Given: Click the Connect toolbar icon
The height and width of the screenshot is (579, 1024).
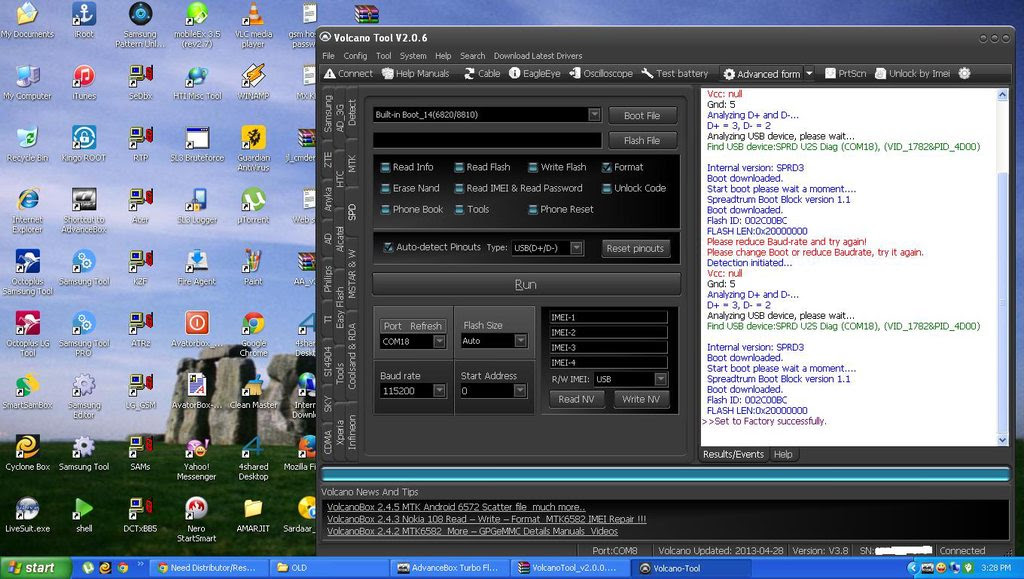Looking at the screenshot, I should coord(348,74).
